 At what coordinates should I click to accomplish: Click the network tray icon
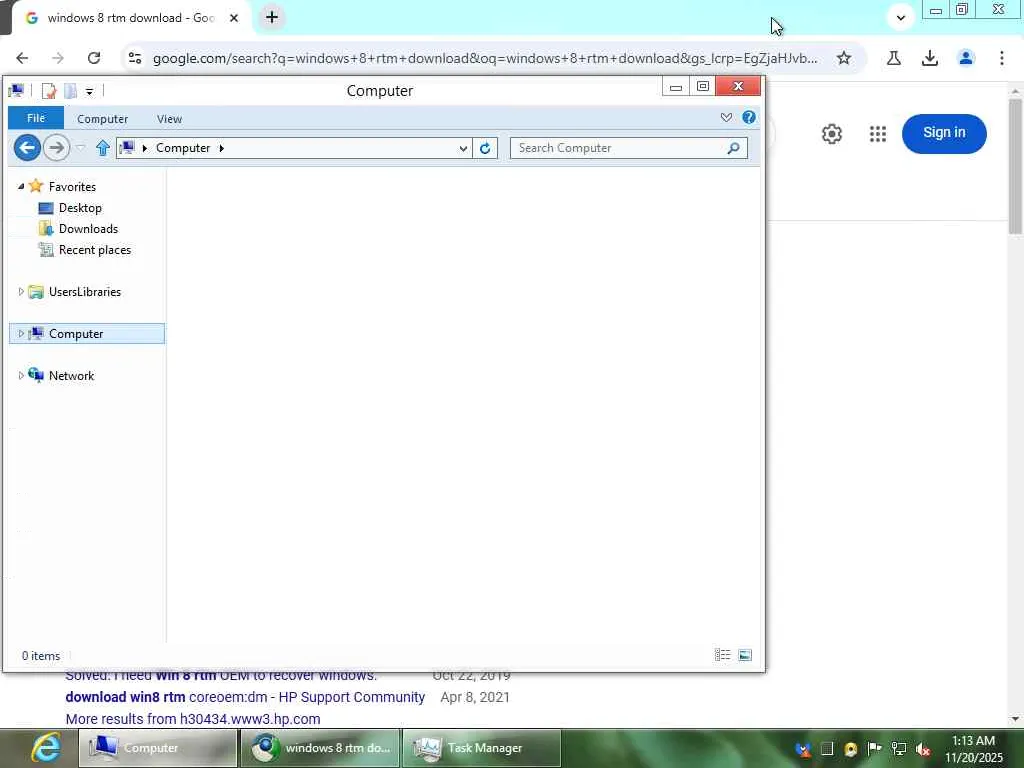pos(899,749)
